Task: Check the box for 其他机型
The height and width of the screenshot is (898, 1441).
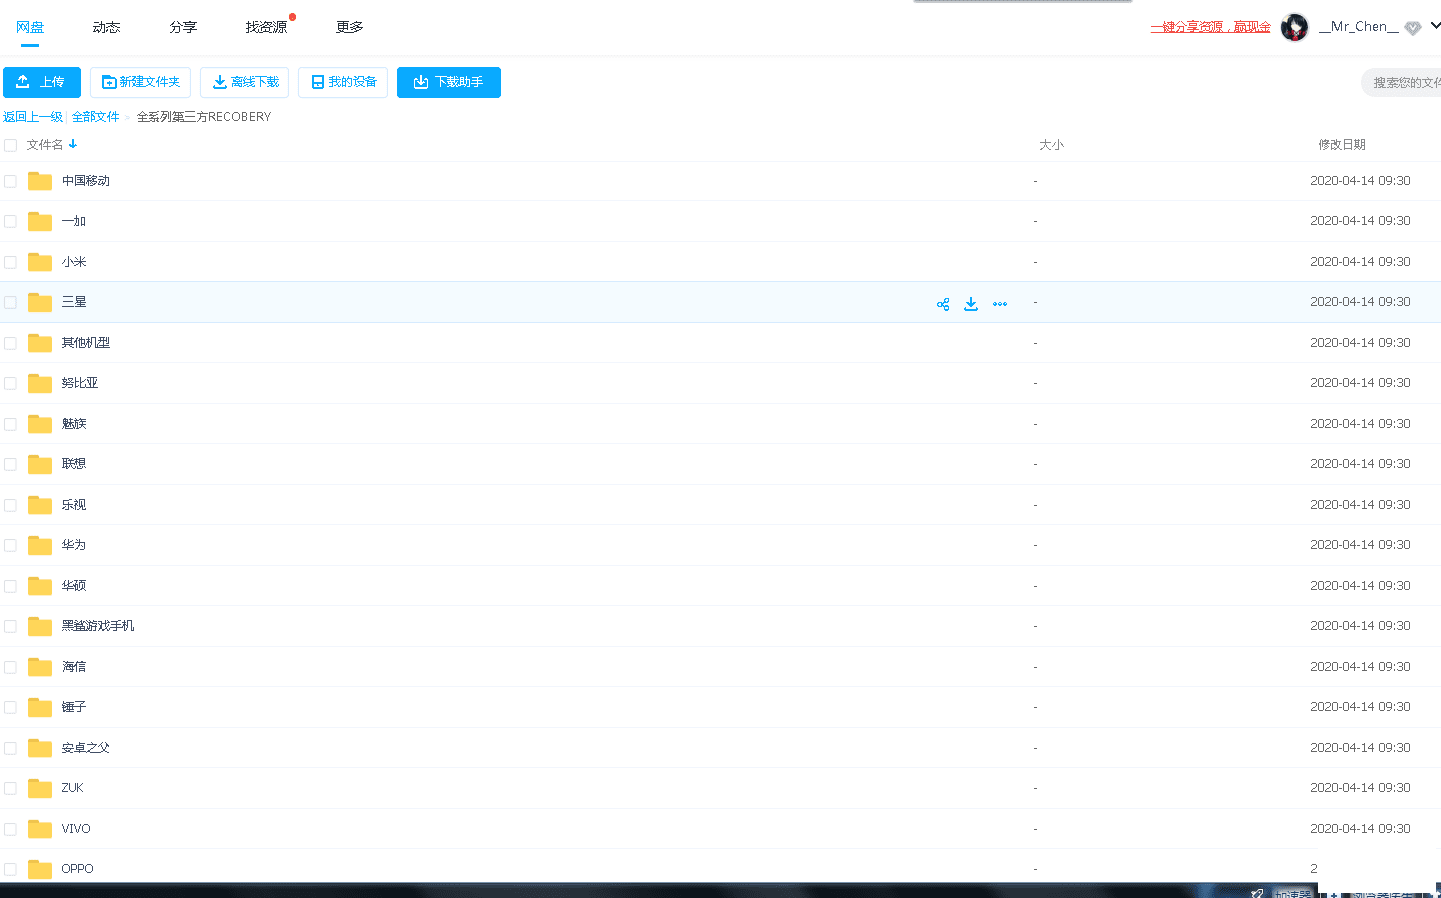Action: coord(11,343)
